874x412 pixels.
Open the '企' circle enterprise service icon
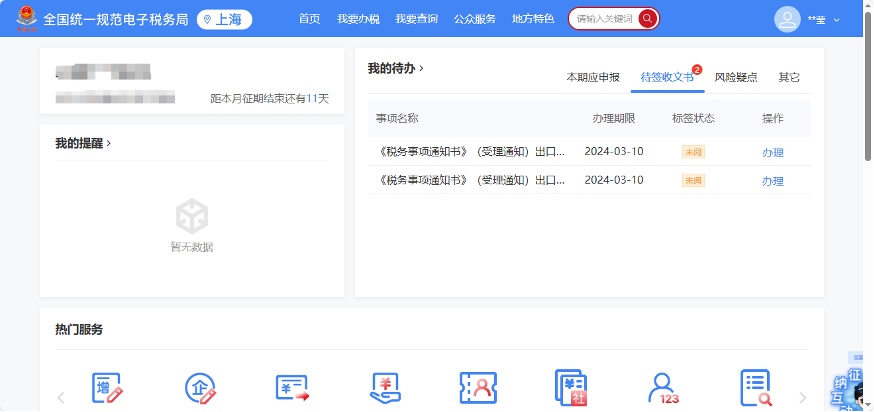[x=200, y=388]
